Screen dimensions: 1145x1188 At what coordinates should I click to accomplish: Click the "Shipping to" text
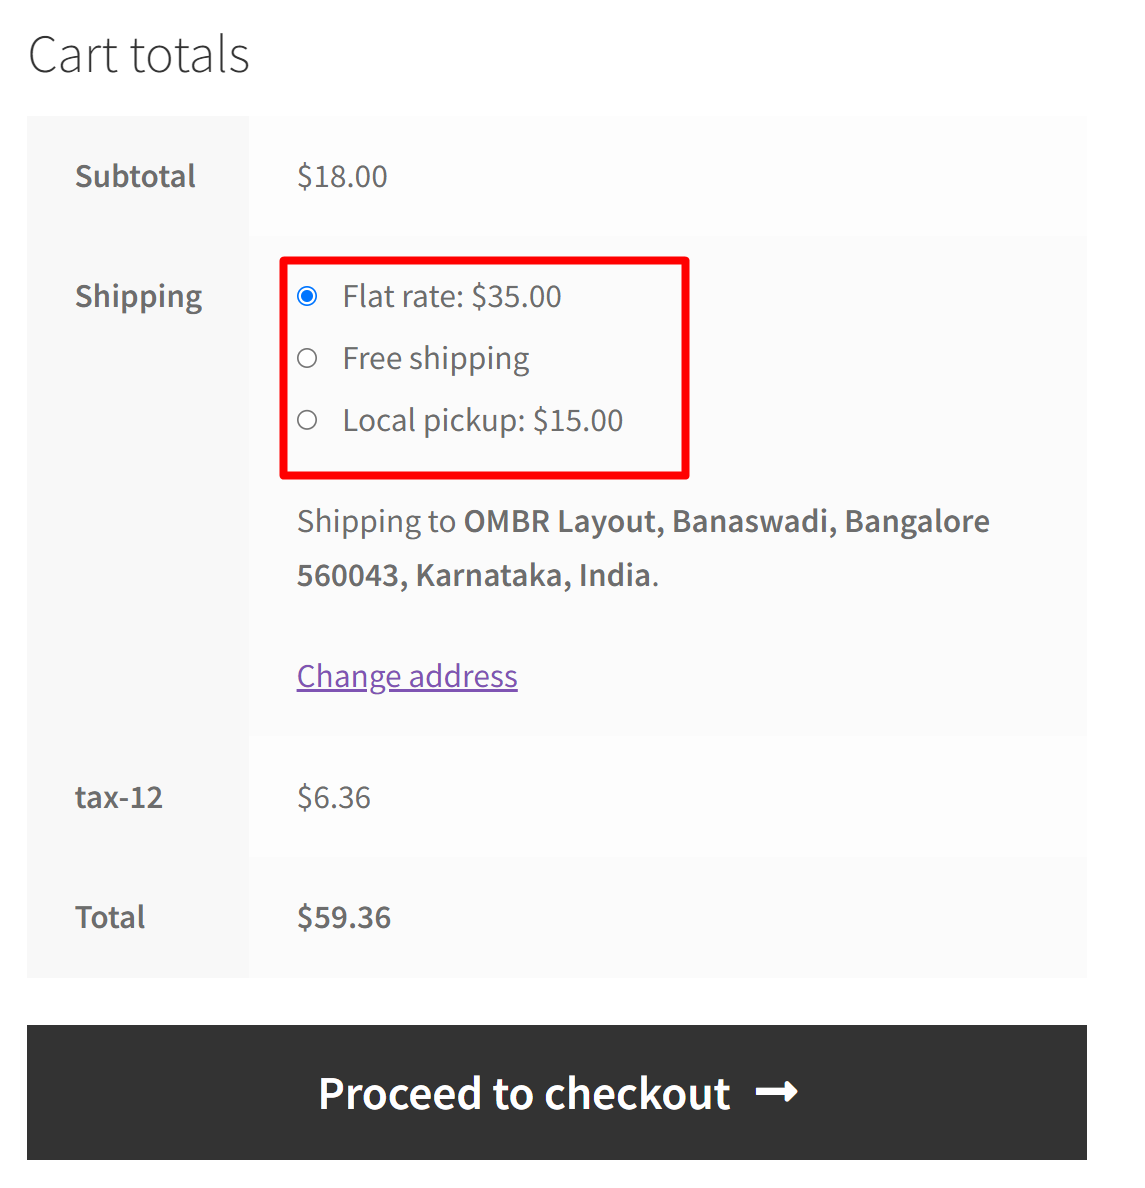(376, 522)
